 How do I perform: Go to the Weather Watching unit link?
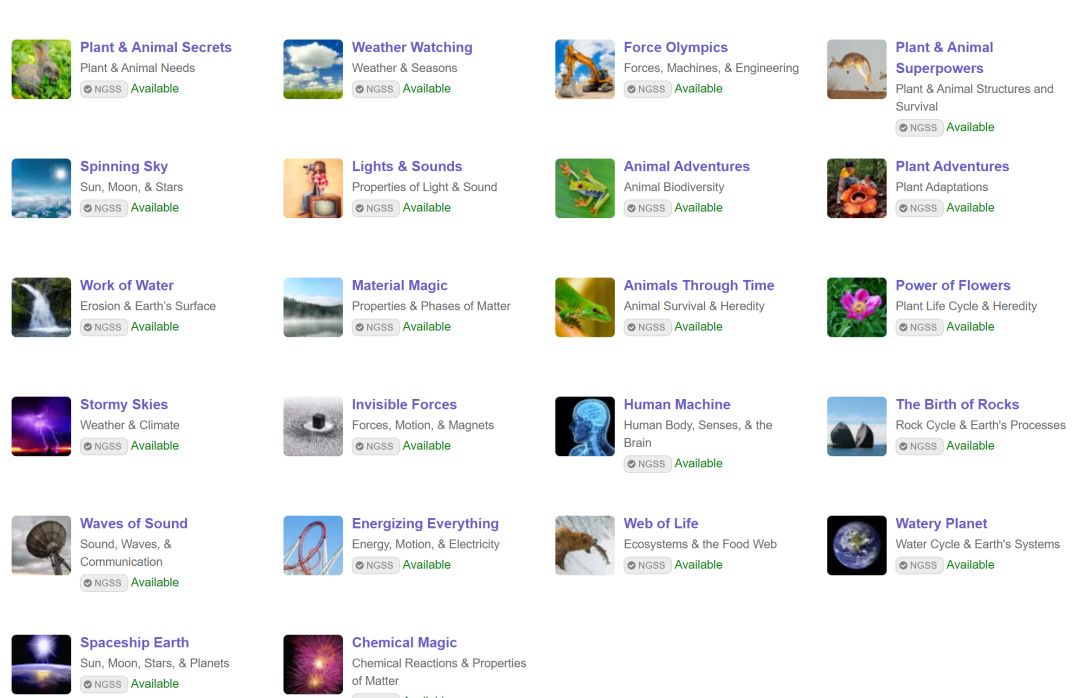pyautogui.click(x=412, y=48)
